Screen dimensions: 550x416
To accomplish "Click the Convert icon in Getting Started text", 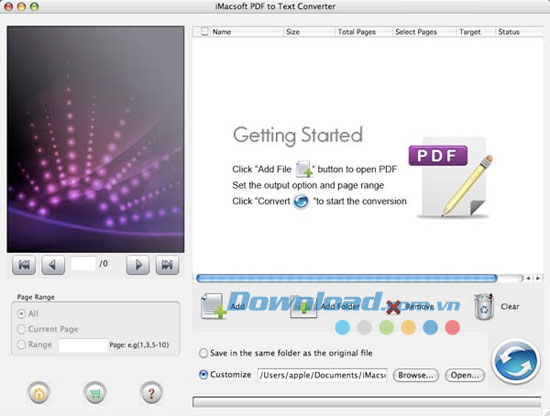I will click(301, 201).
